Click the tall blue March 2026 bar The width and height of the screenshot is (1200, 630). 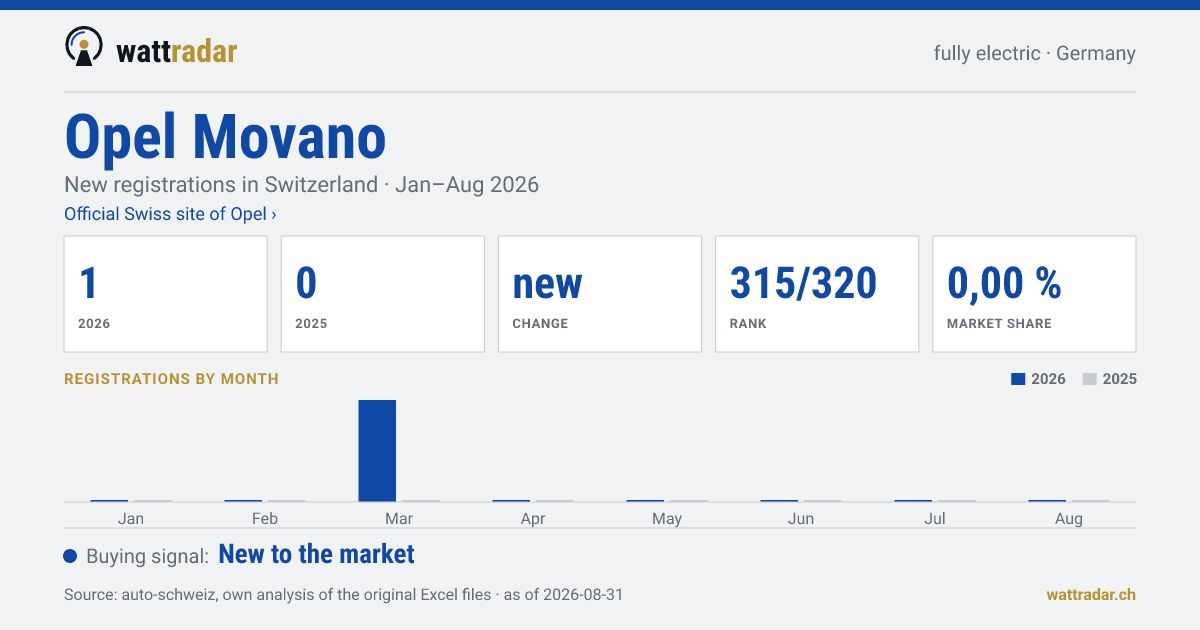click(377, 450)
